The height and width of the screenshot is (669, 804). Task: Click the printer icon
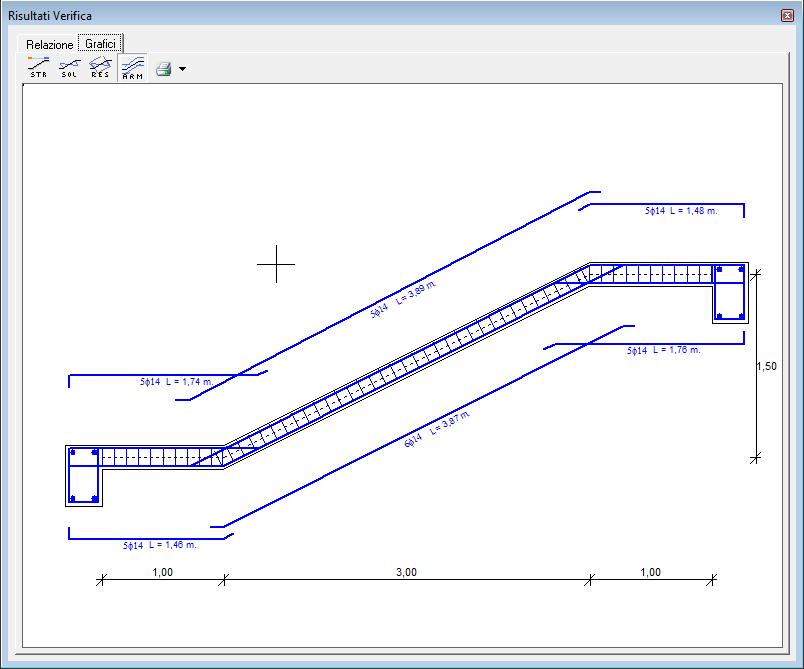coord(164,69)
